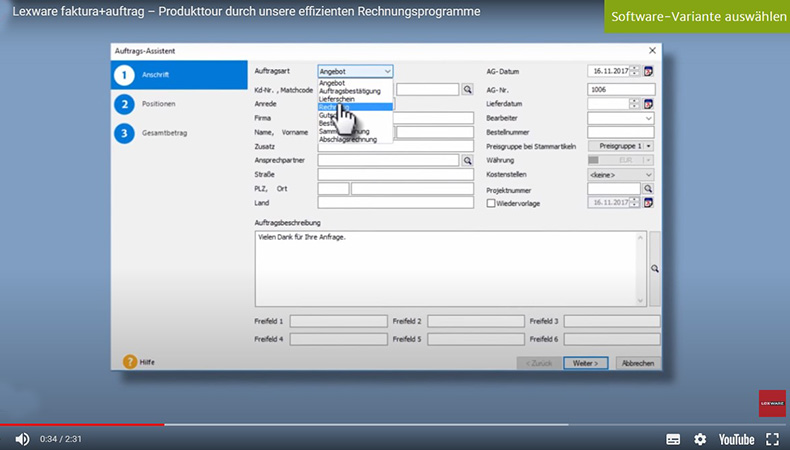Image resolution: width=790 pixels, height=450 pixels.
Task: Click the orange Hilfe question mark icon
Action: tap(130, 362)
